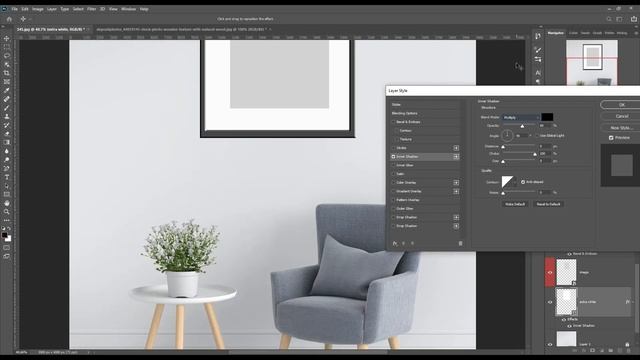The width and height of the screenshot is (640, 360).
Task: Open the Contour picker dropdown
Action: [x=514, y=182]
